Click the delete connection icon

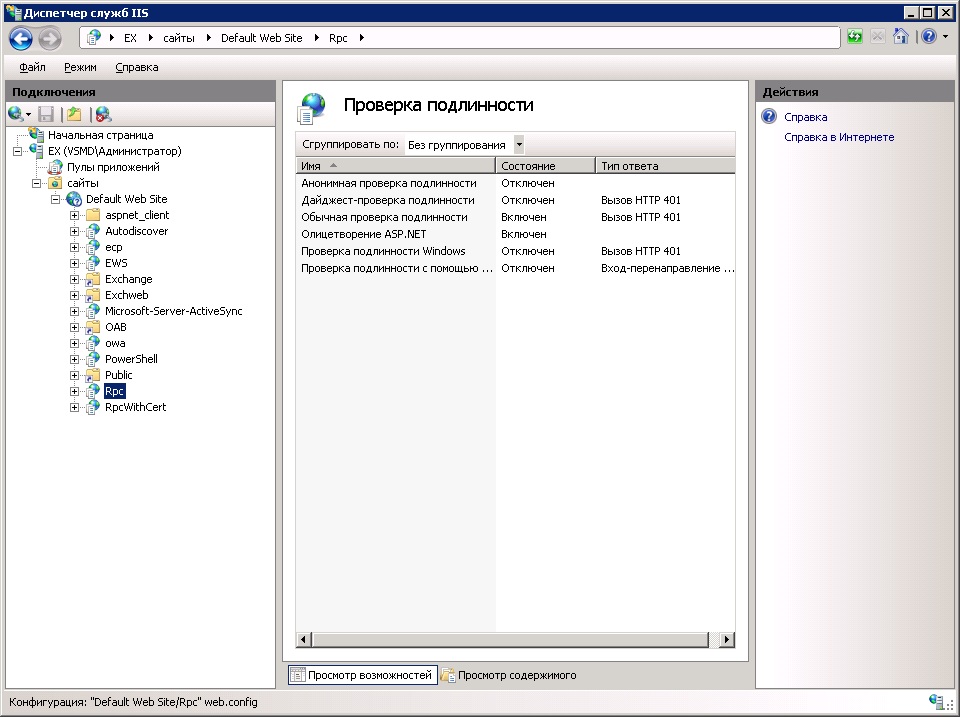point(103,114)
